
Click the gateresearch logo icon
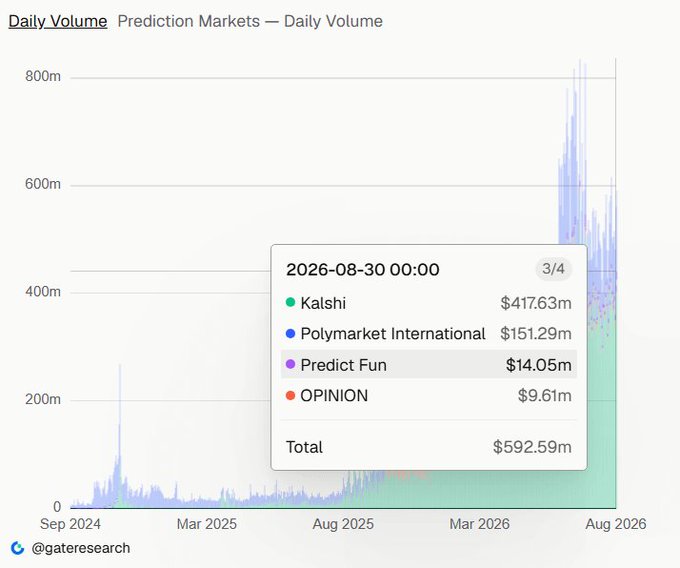click(17, 548)
